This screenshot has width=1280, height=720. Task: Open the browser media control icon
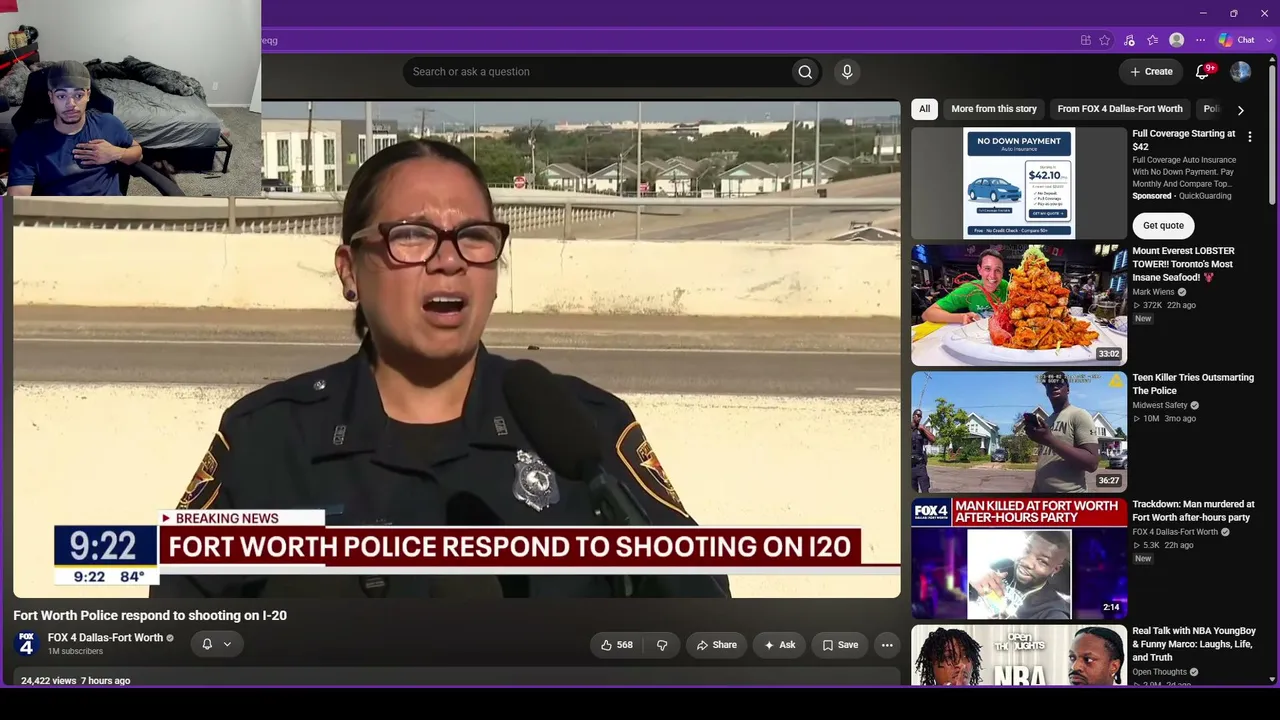coord(1129,40)
